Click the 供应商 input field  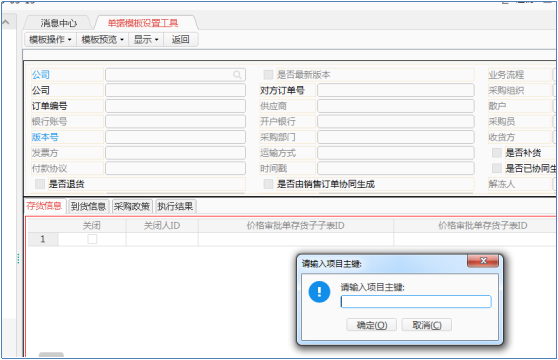[396, 106]
